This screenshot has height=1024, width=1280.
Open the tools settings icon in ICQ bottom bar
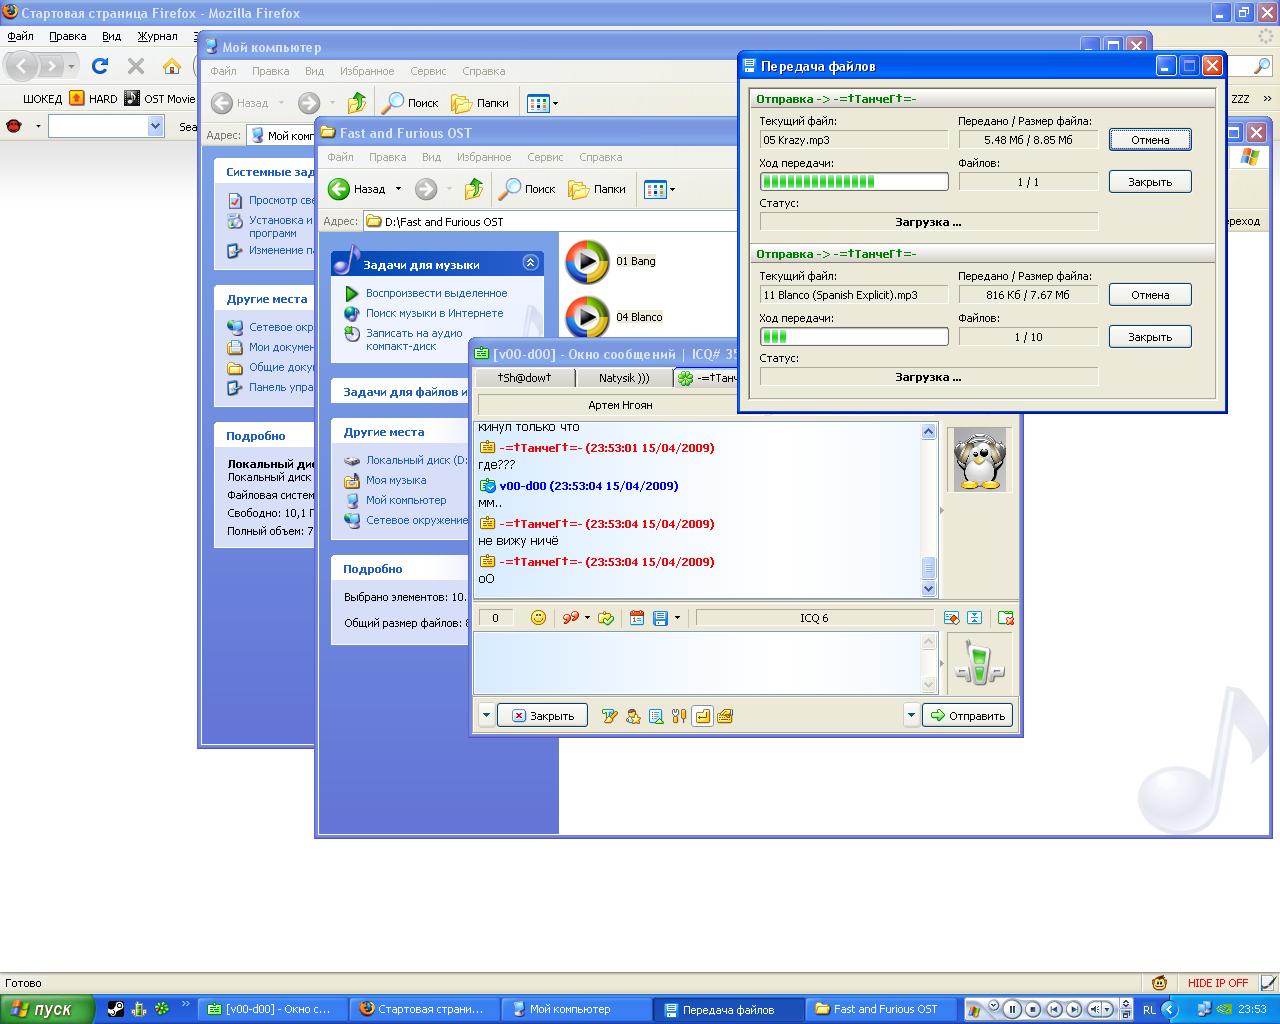679,716
